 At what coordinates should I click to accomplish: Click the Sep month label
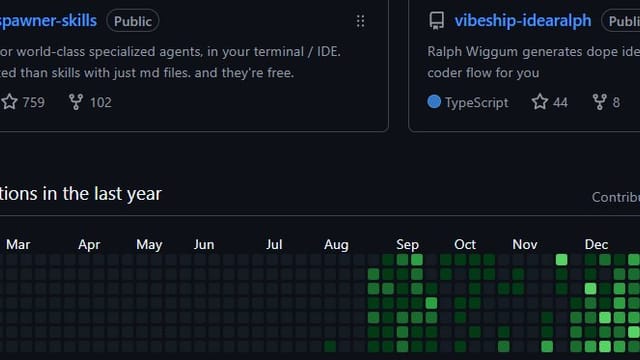click(407, 244)
